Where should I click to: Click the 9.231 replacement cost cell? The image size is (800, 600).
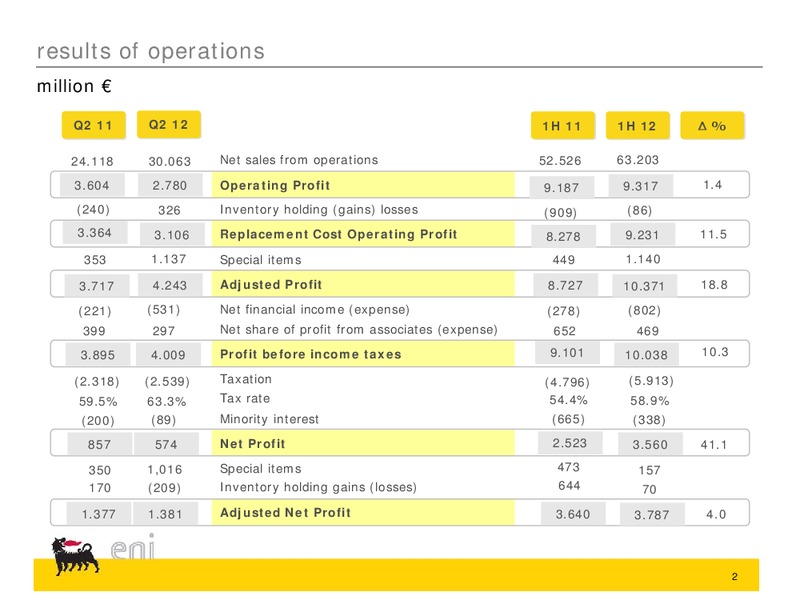[642, 235]
